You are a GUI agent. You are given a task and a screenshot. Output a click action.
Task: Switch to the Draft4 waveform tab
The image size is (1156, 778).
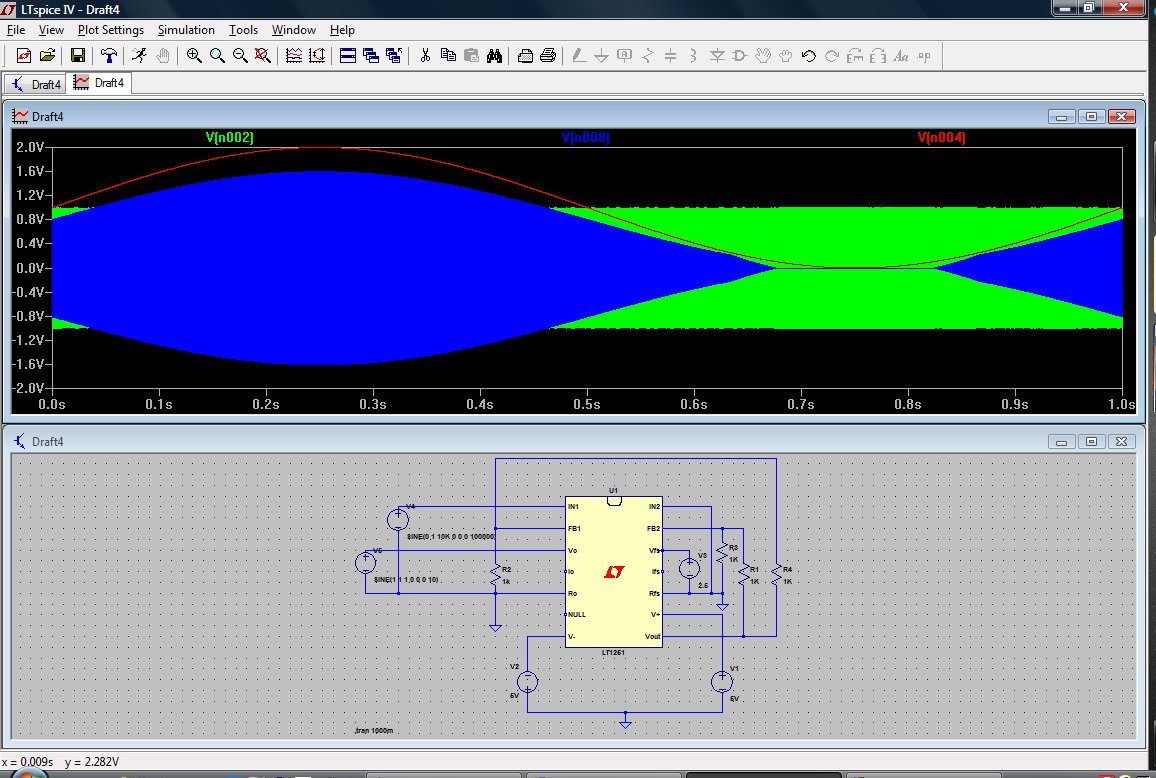[99, 83]
